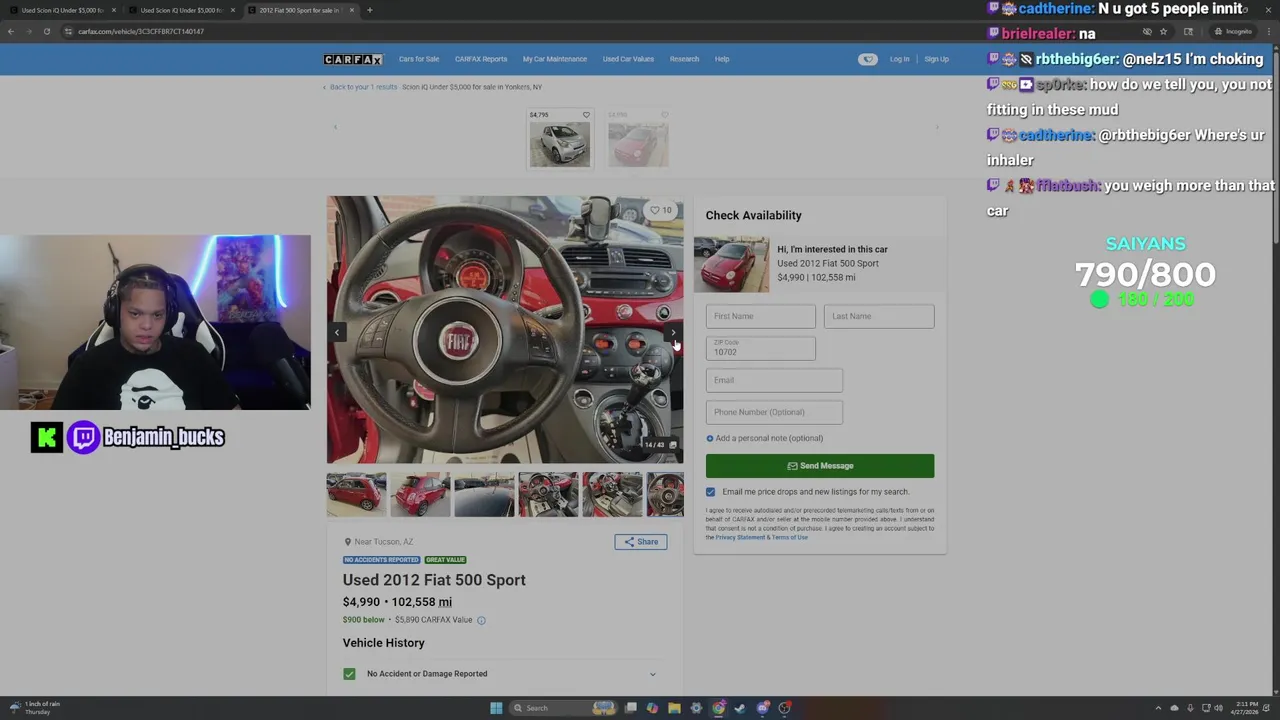Viewport: 1280px width, 720px height.
Task: Click Incognito indicator in browser toolbar
Action: coord(1232,31)
